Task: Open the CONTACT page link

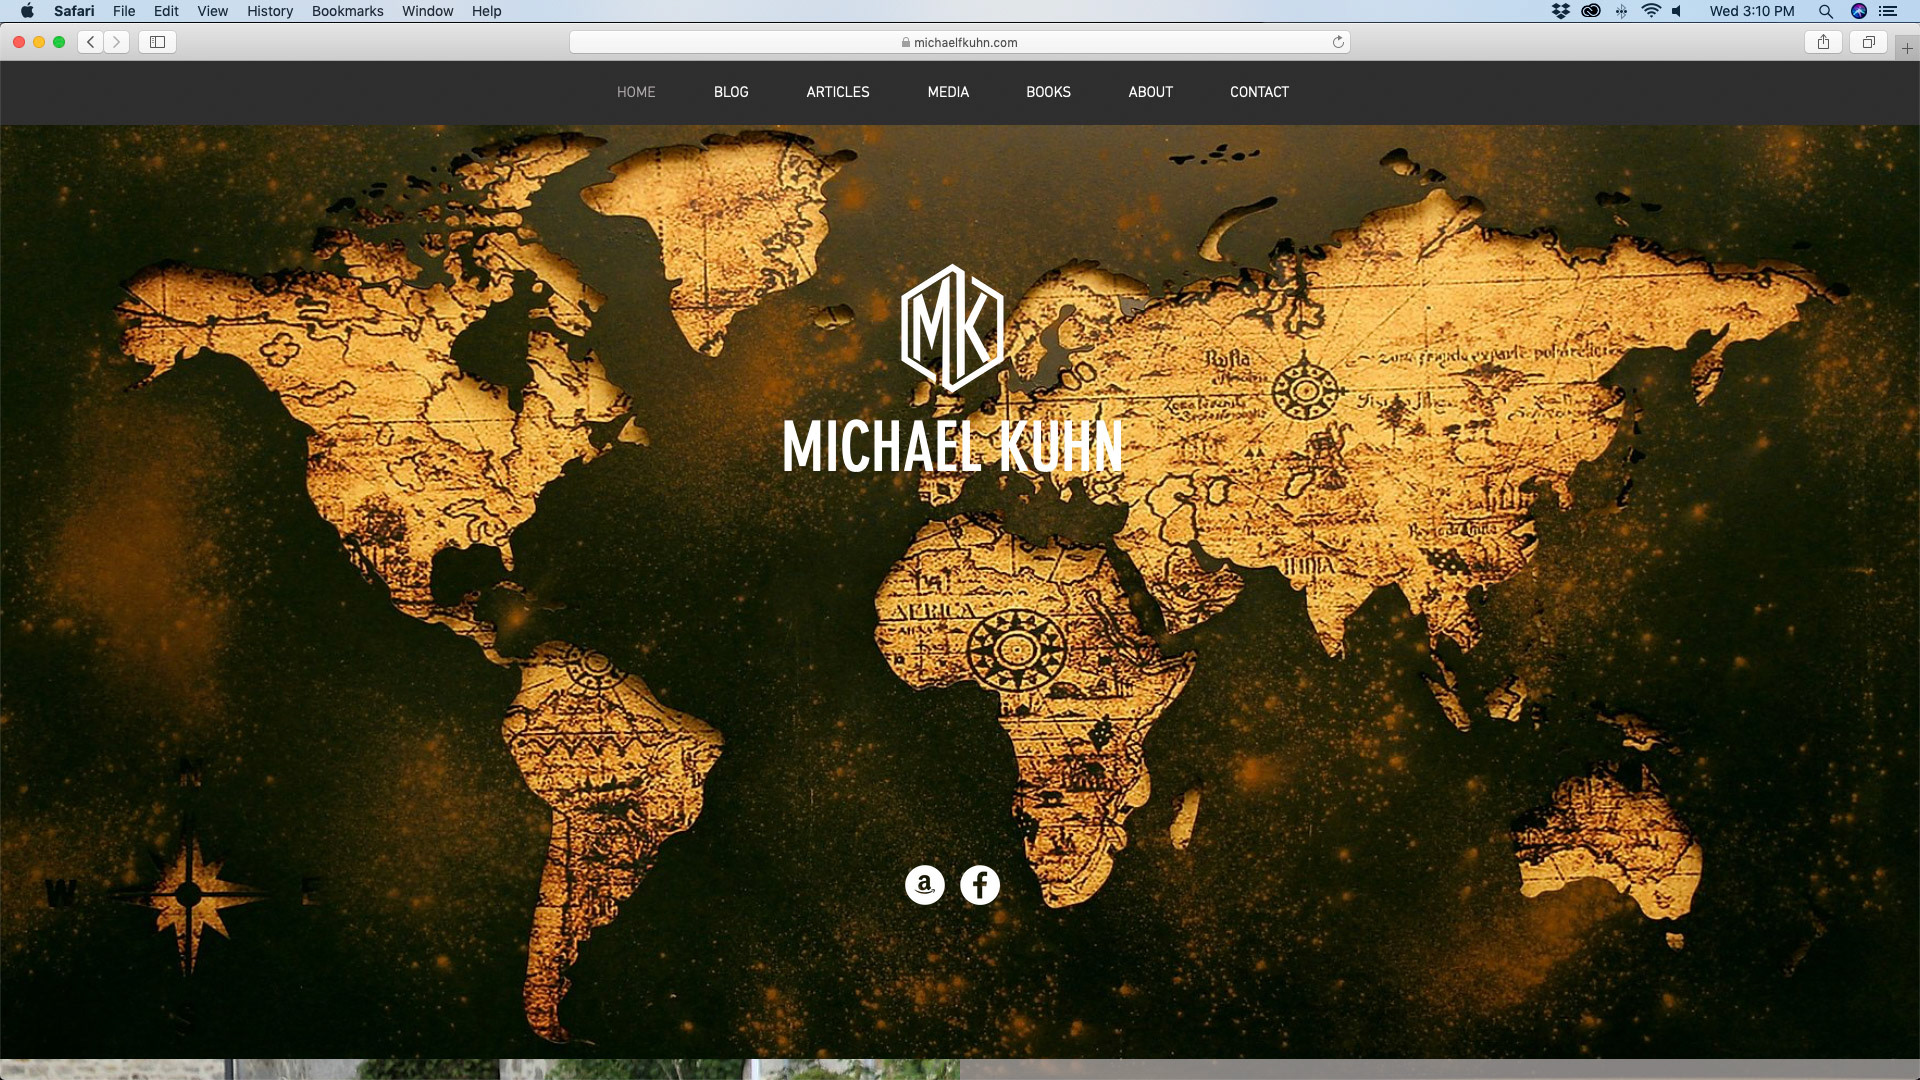Action: point(1259,92)
